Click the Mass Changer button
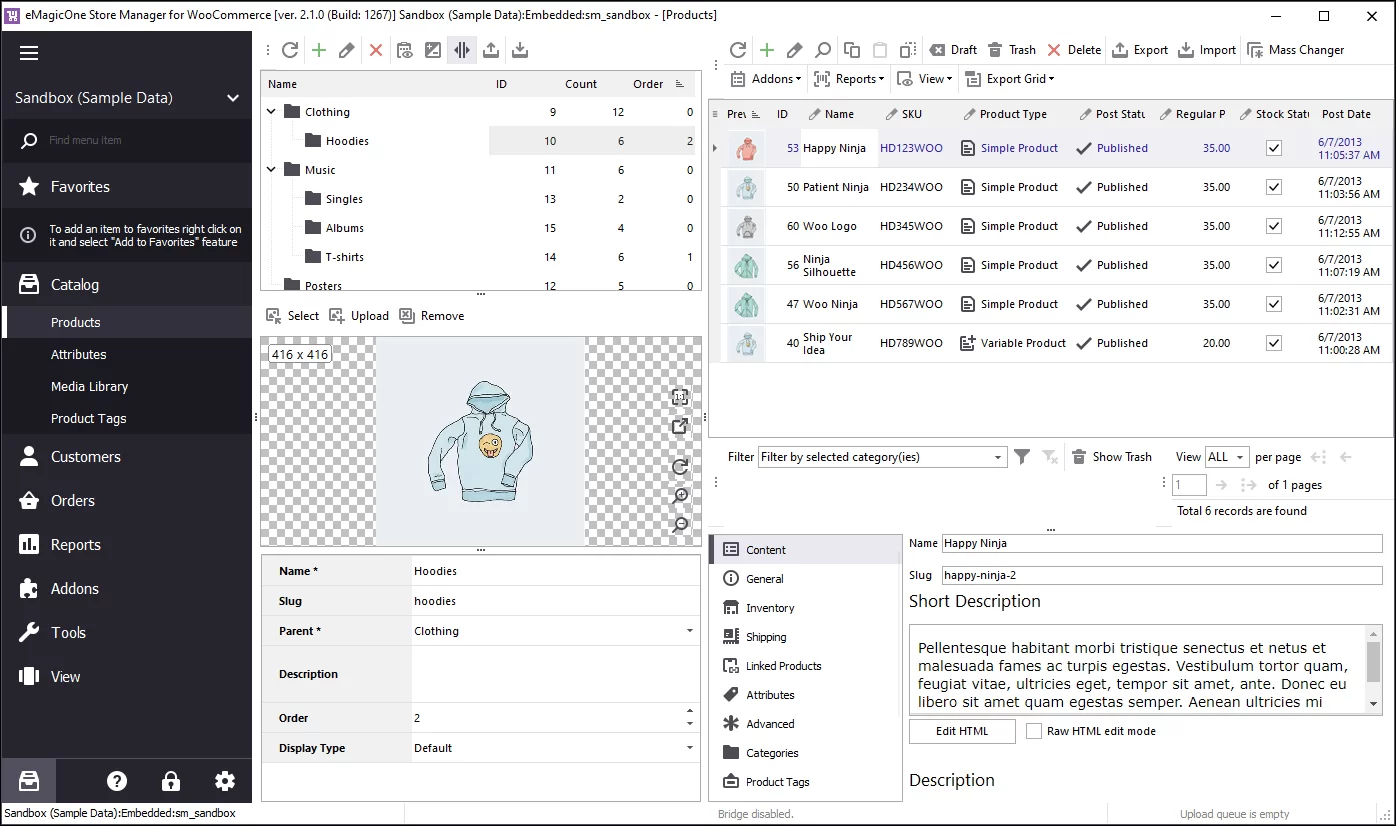 click(1296, 50)
